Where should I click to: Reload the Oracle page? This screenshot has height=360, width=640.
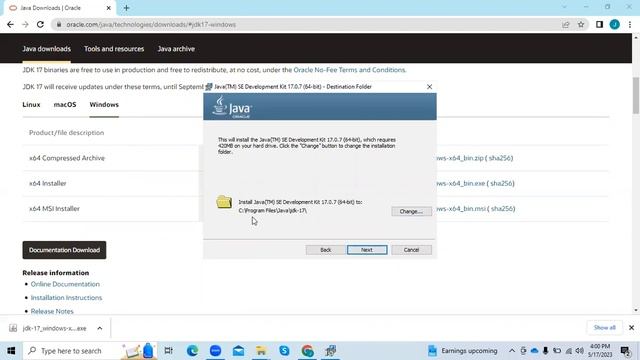tap(40, 24)
